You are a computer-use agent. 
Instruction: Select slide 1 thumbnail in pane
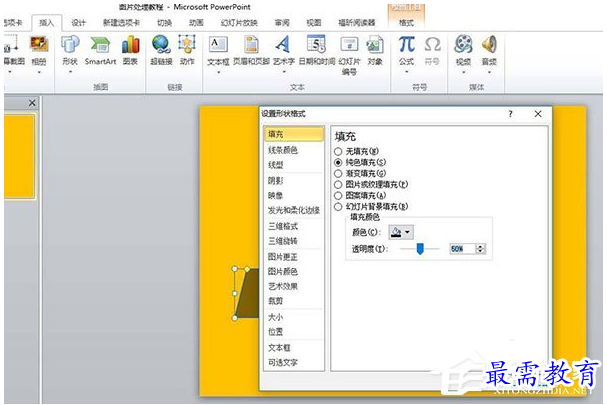point(19,156)
